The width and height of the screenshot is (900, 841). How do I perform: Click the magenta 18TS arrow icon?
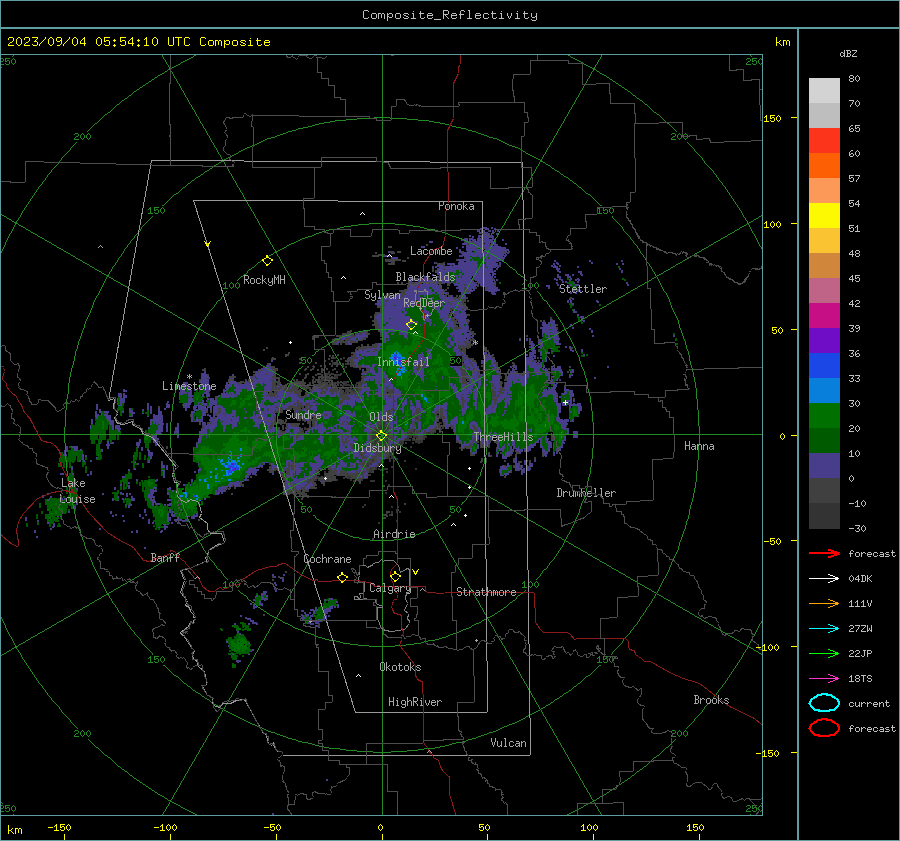tap(824, 679)
